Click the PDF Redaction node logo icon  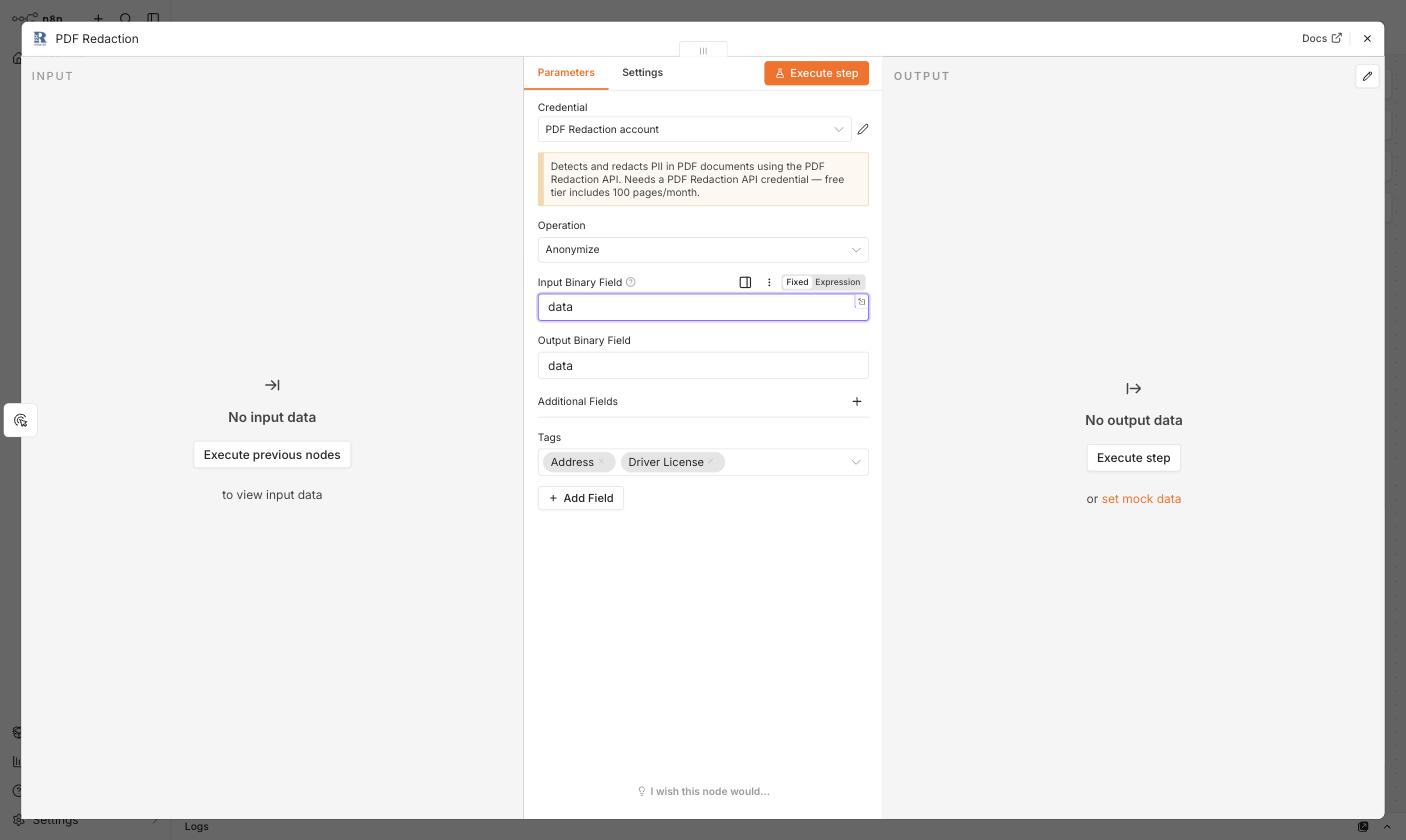[40, 38]
